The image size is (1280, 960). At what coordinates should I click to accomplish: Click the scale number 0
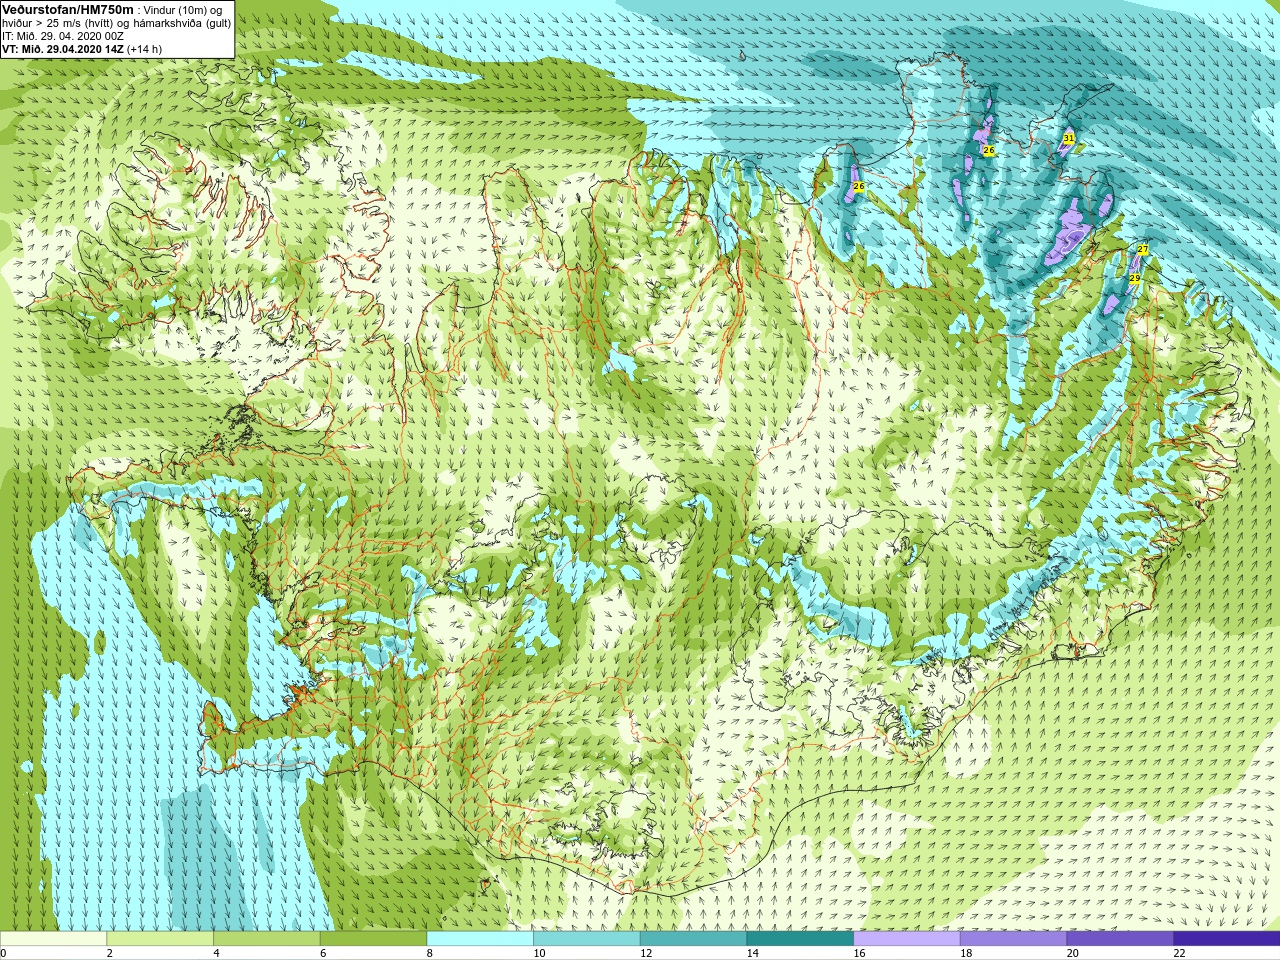(3, 953)
